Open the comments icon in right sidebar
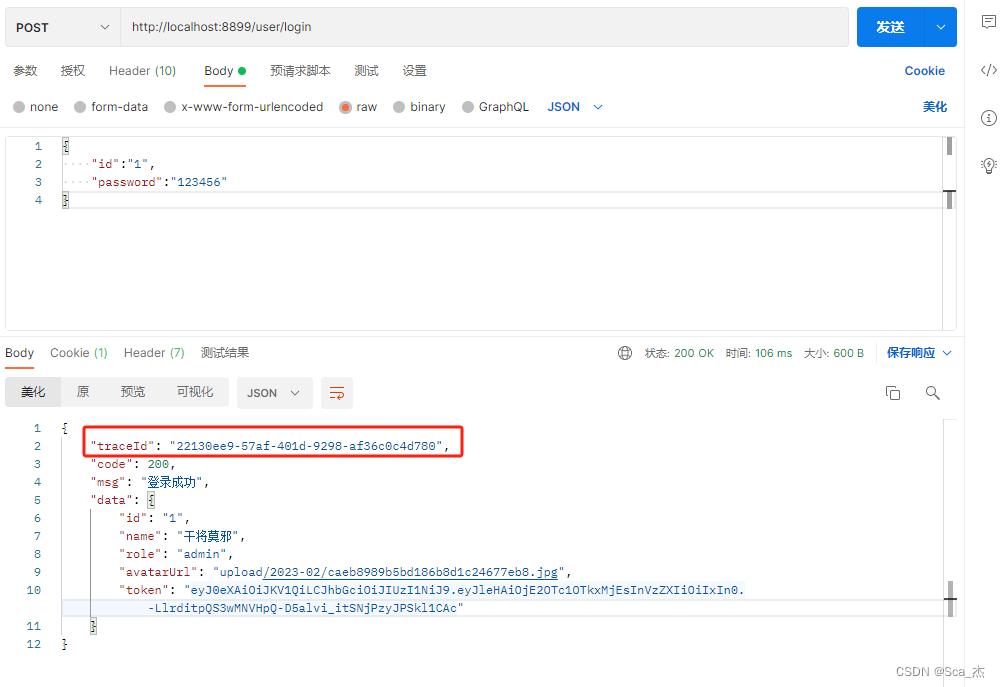The height and width of the screenshot is (687, 1000). (x=989, y=22)
